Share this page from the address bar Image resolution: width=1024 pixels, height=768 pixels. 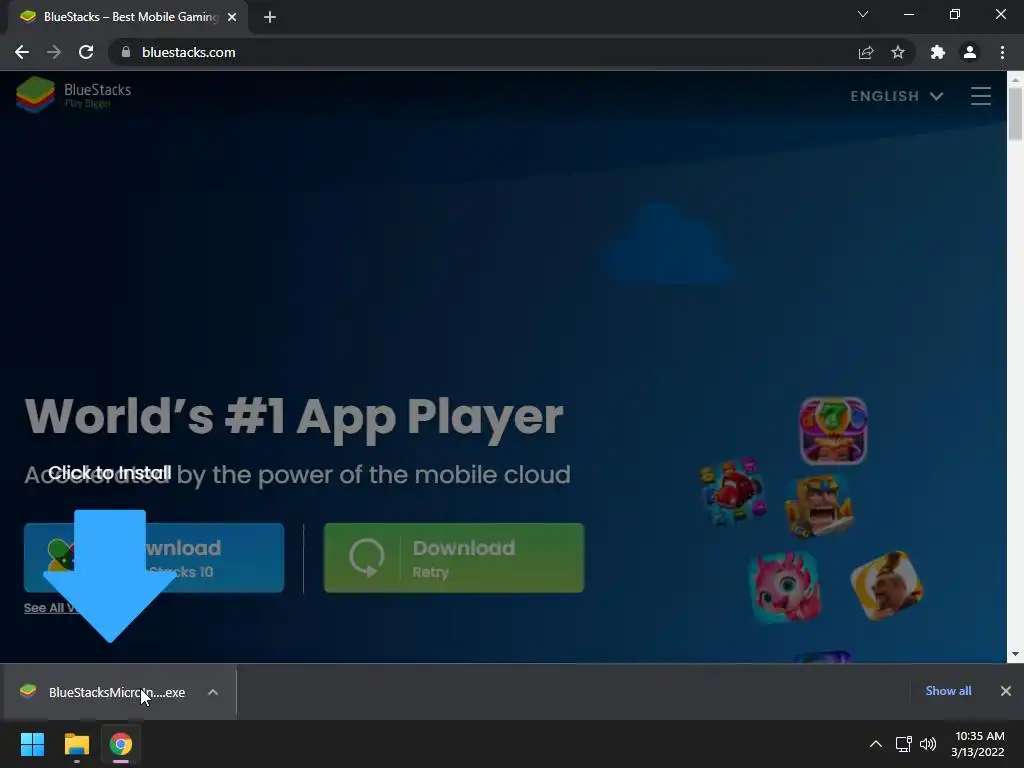pos(866,52)
